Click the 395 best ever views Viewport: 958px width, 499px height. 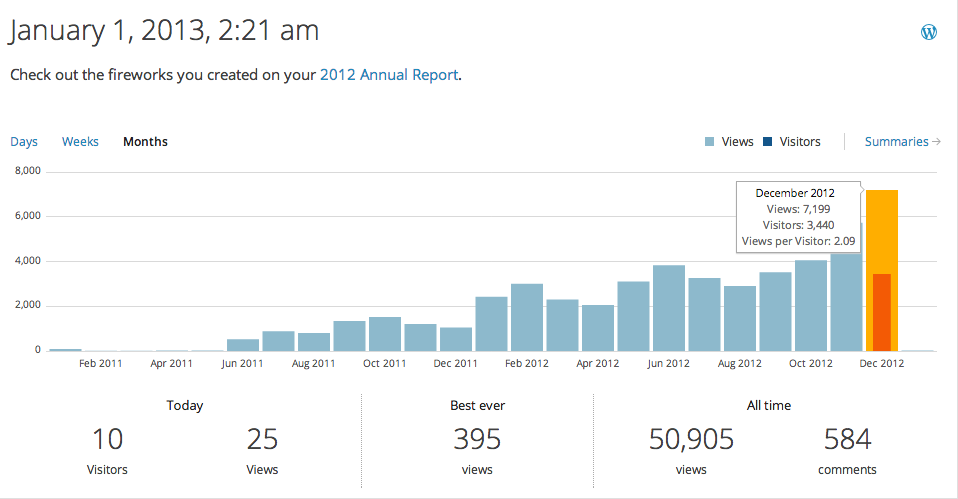pyautogui.click(x=477, y=439)
